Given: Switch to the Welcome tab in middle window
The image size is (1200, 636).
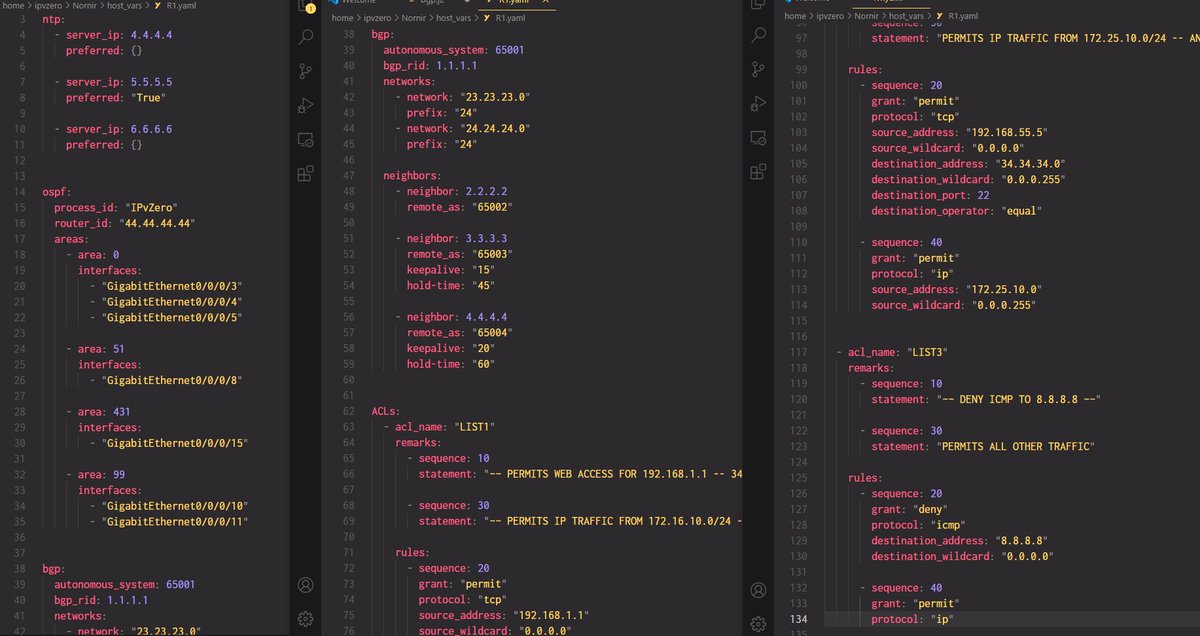Looking at the screenshot, I should point(356,3).
